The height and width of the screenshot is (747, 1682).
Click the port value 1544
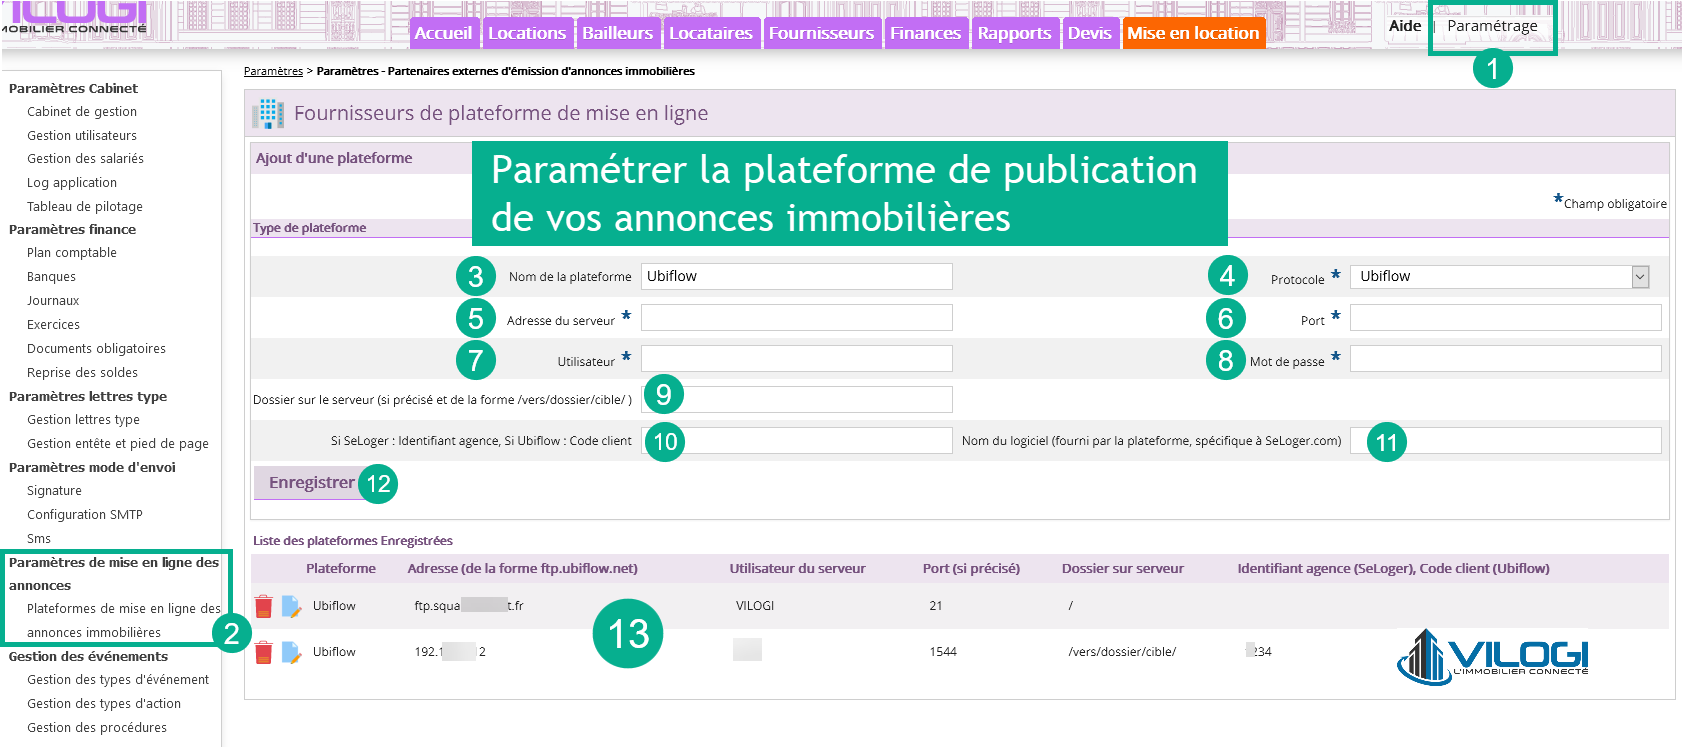(x=943, y=652)
